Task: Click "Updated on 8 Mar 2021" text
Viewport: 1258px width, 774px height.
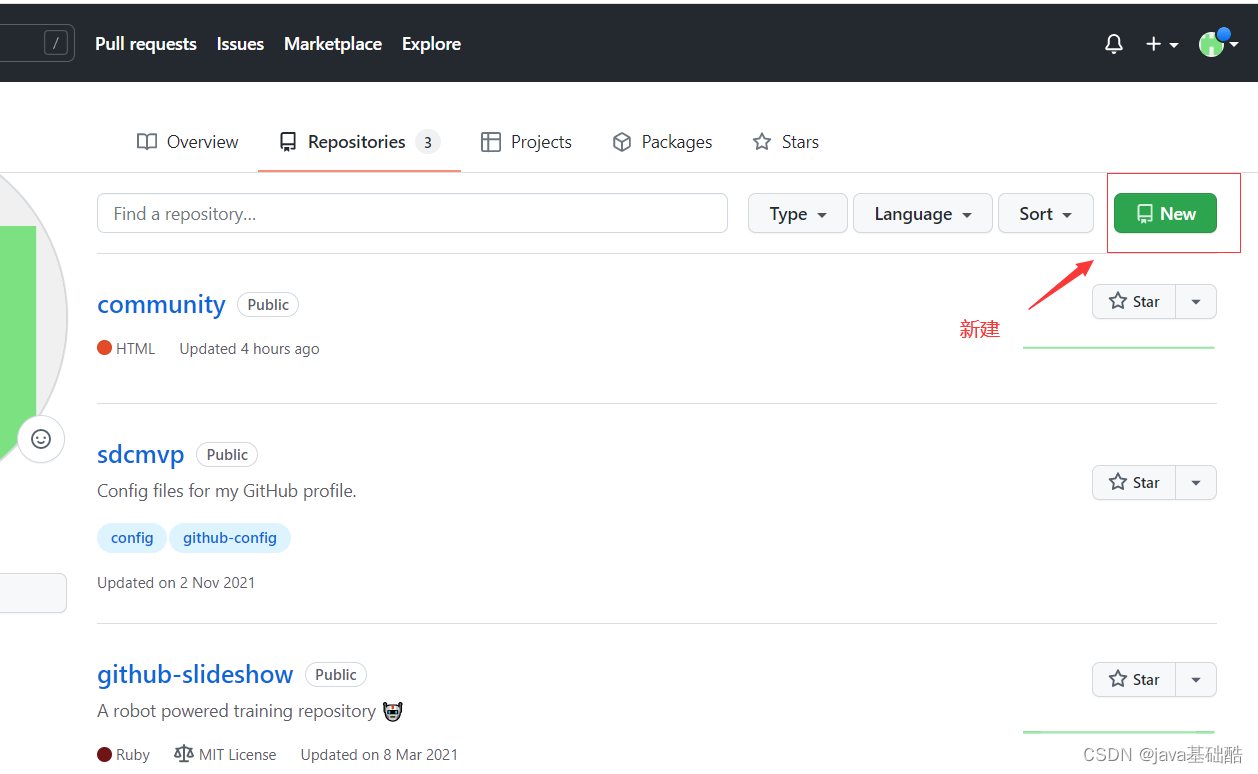Action: pyautogui.click(x=379, y=755)
